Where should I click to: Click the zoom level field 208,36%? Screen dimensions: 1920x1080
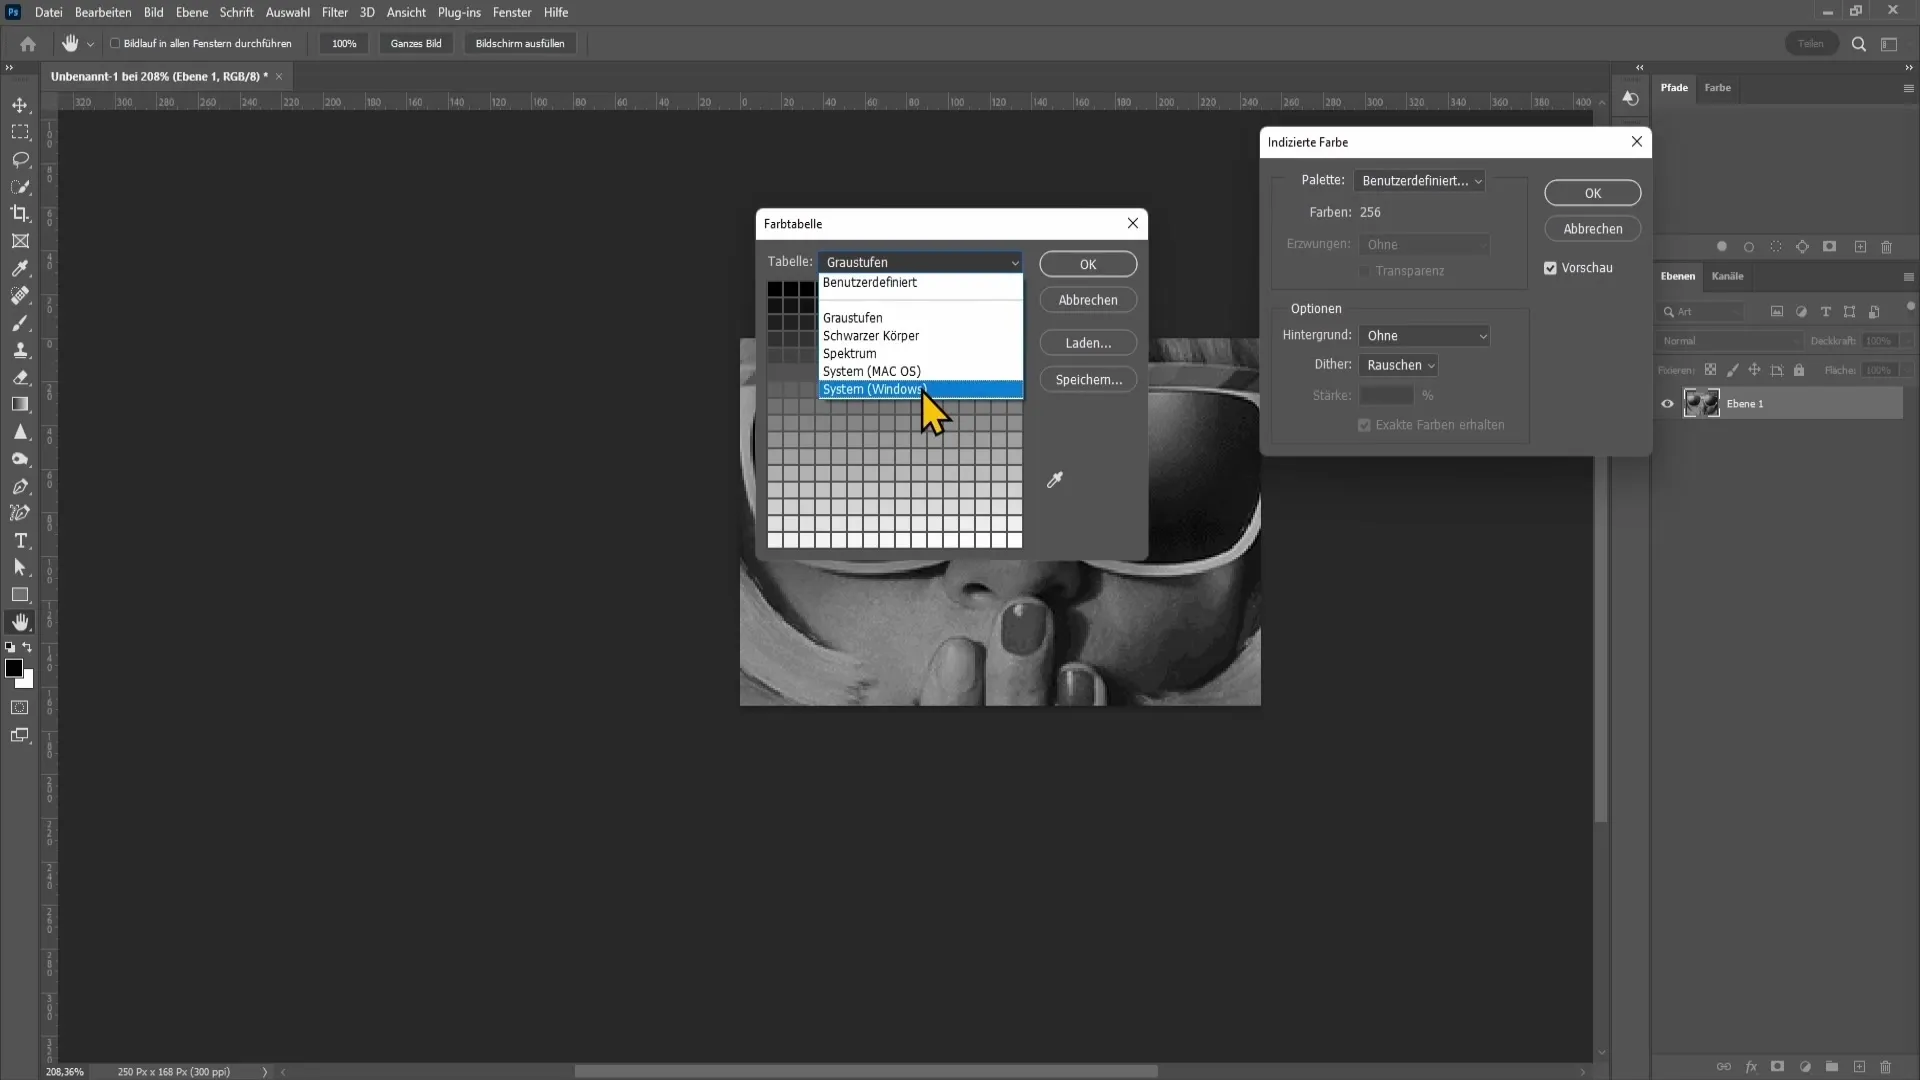(x=65, y=1072)
